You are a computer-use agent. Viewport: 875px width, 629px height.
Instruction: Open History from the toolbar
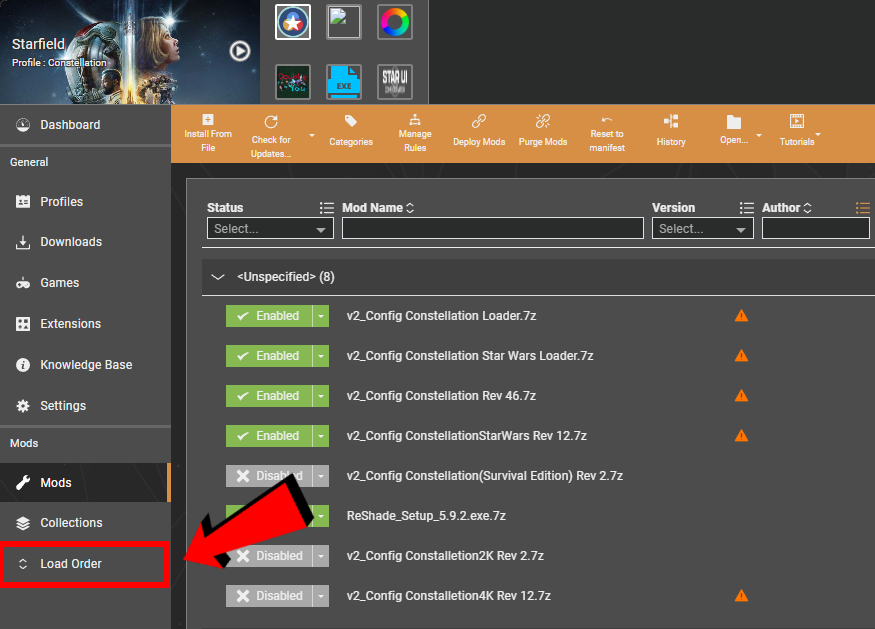click(x=671, y=131)
